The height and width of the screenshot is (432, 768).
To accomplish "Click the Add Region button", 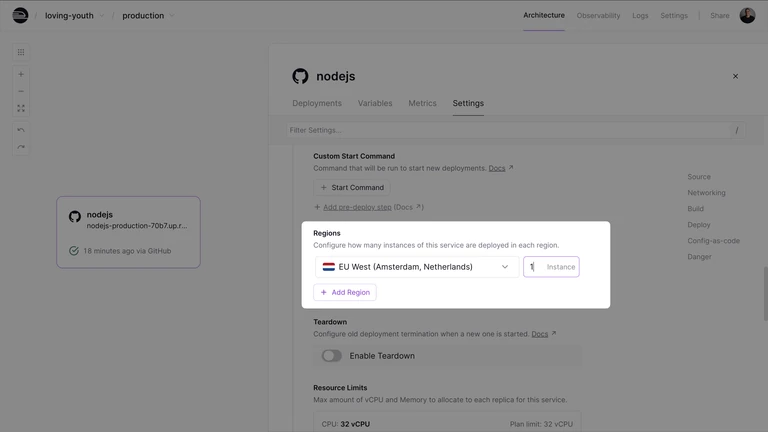I will (345, 292).
